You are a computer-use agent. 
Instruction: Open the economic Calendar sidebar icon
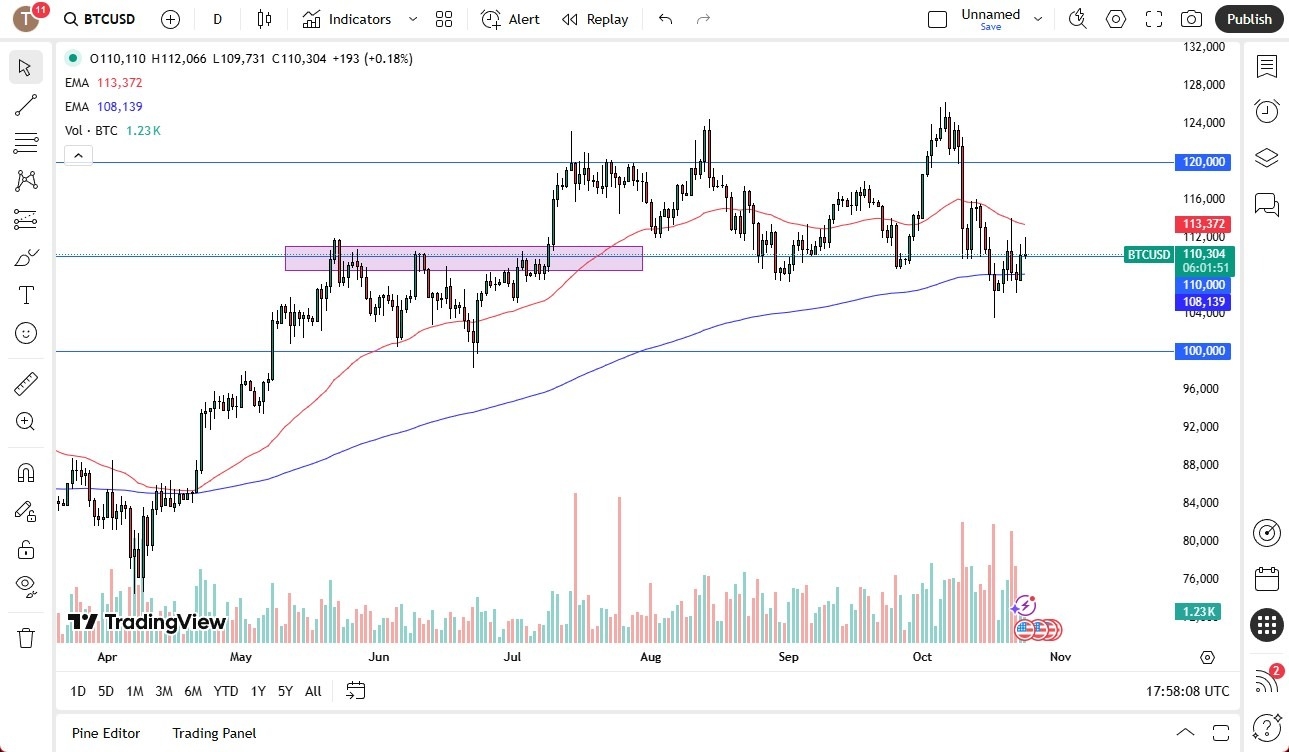1266,579
